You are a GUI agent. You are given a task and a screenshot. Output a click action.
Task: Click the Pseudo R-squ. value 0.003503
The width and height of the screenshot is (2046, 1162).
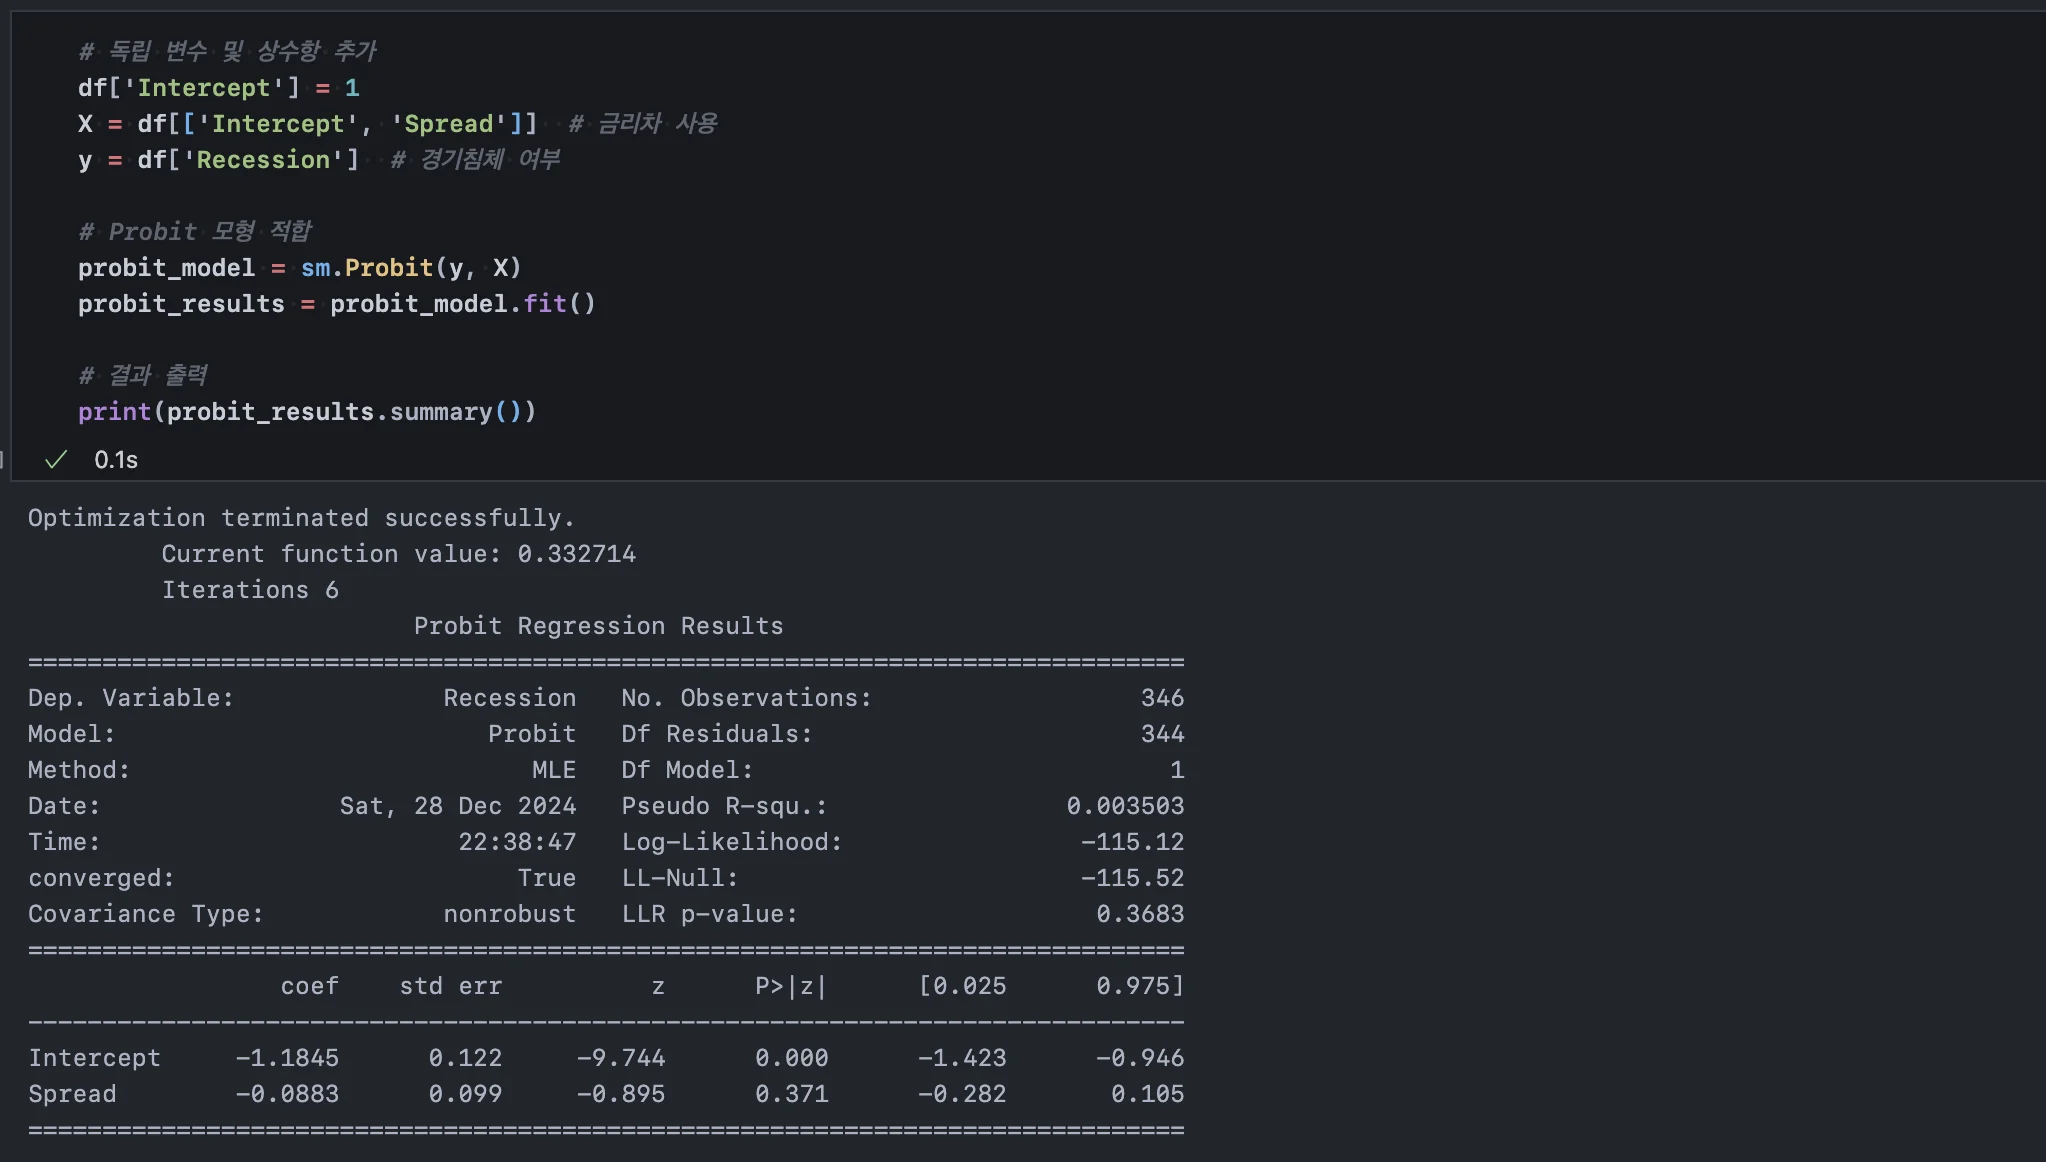click(x=1125, y=806)
